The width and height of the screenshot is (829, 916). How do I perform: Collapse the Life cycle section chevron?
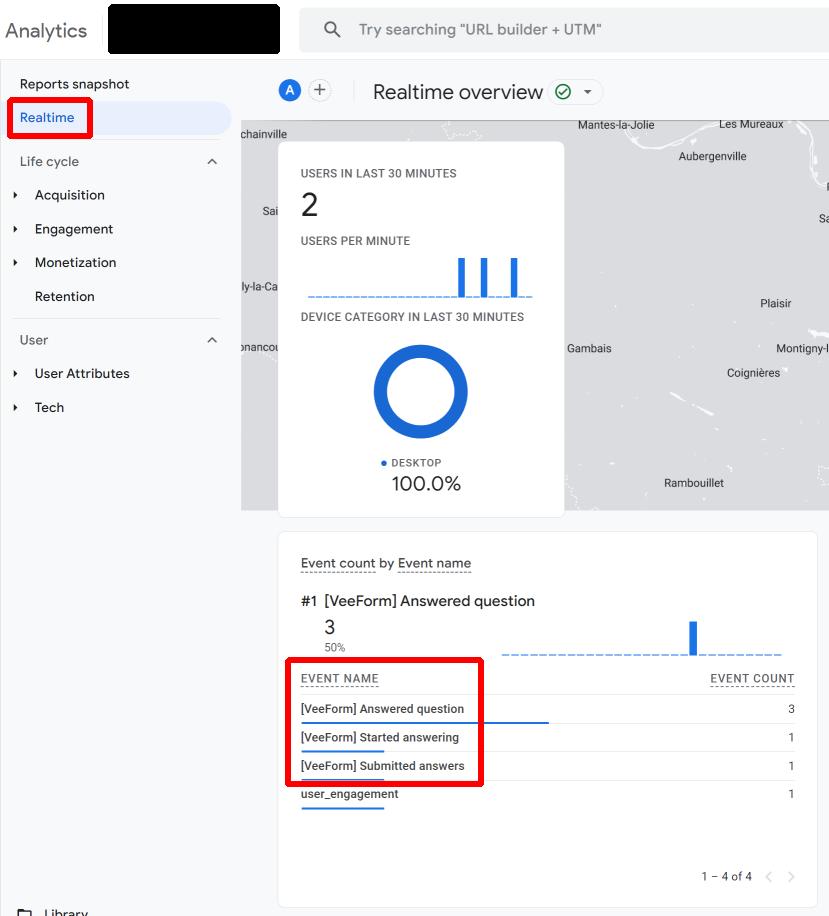click(212, 162)
